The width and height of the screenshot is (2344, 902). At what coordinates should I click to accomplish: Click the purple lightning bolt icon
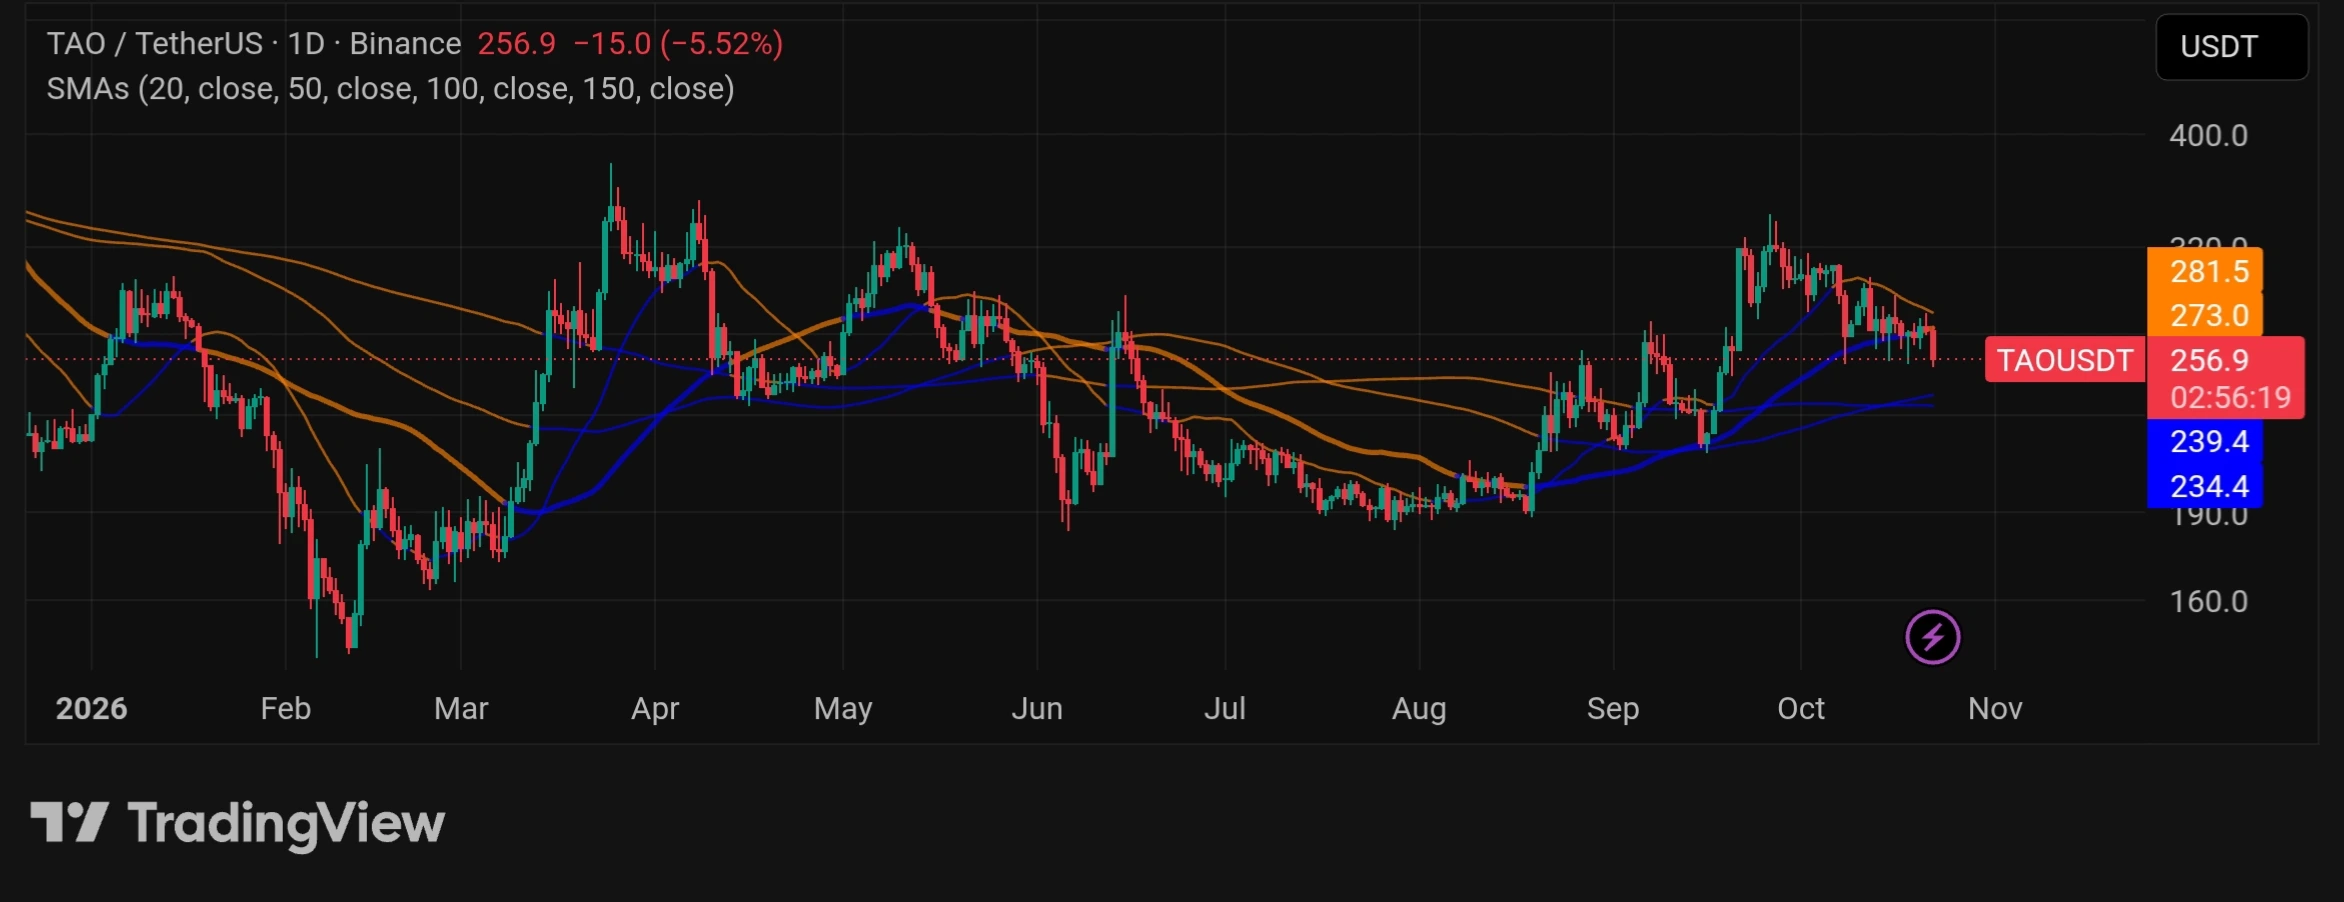1932,637
